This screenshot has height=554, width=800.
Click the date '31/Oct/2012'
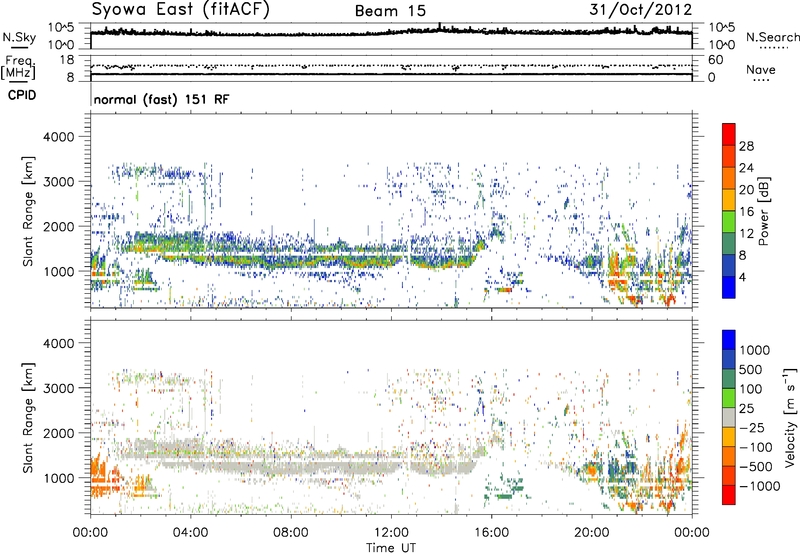641,10
